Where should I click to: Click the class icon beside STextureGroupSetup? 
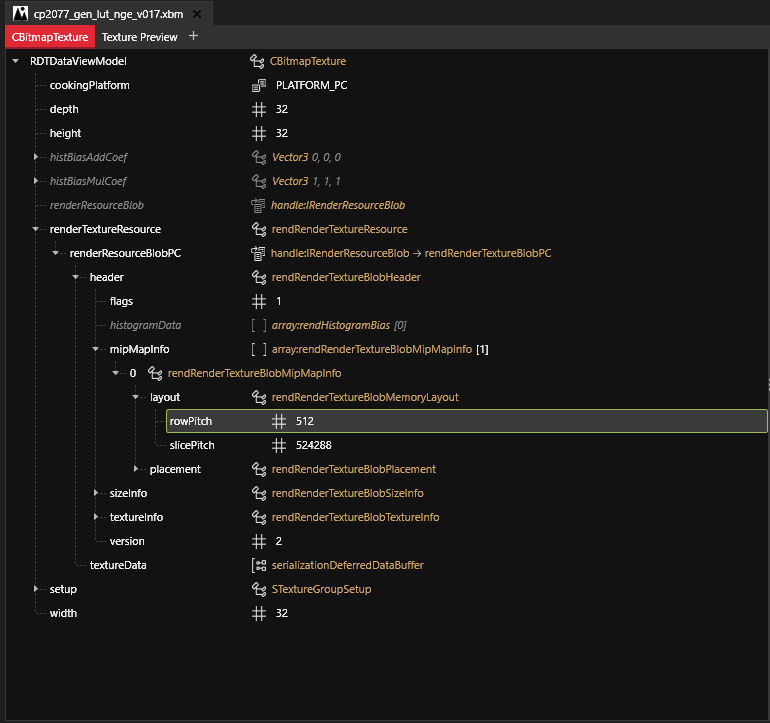(x=258, y=590)
